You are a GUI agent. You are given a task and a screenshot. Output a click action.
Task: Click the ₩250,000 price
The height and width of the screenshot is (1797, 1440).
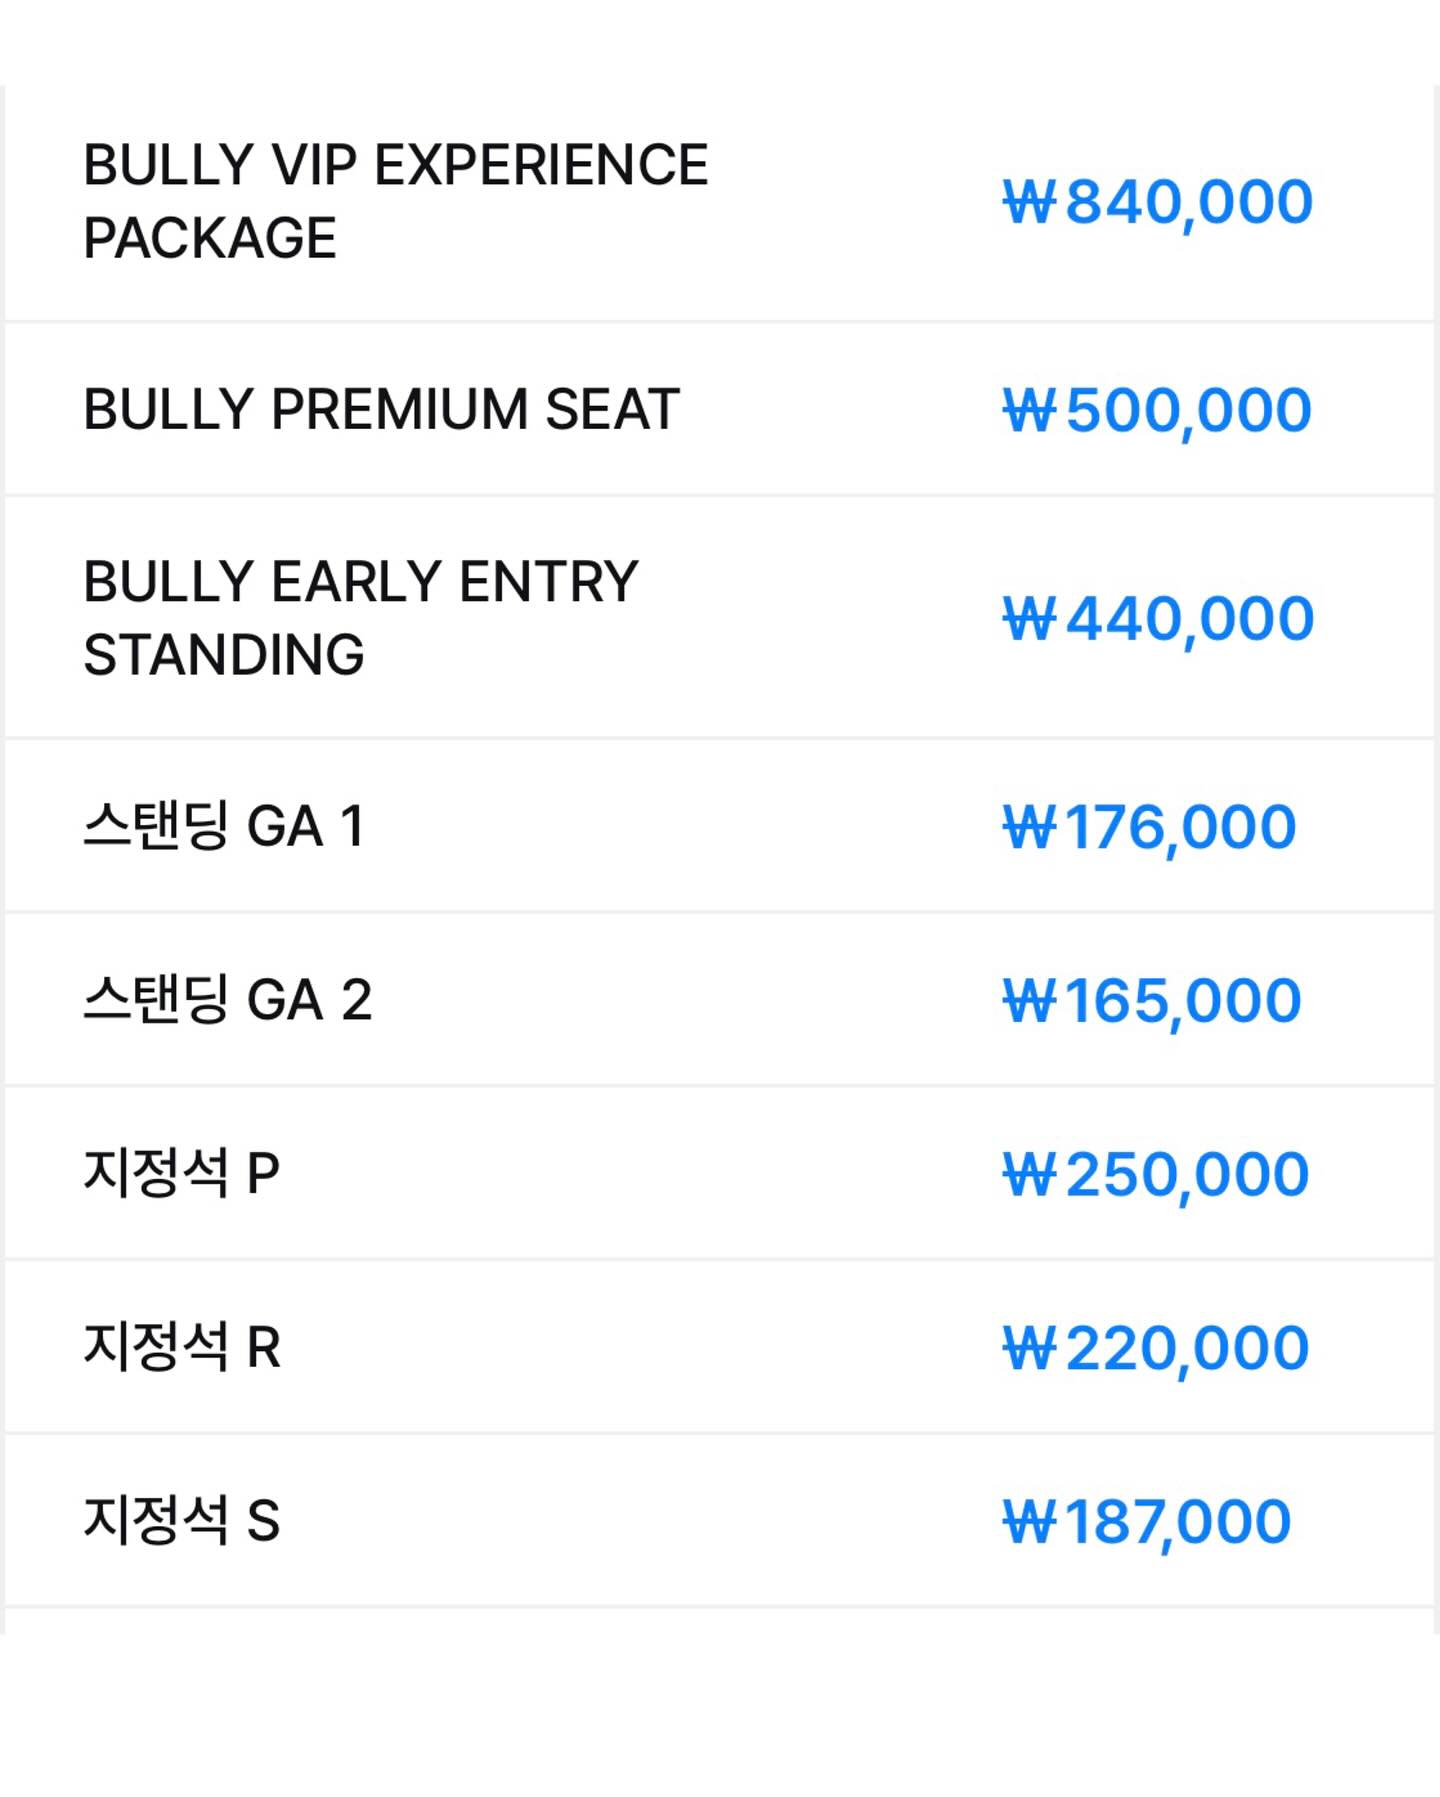pos(1155,1174)
